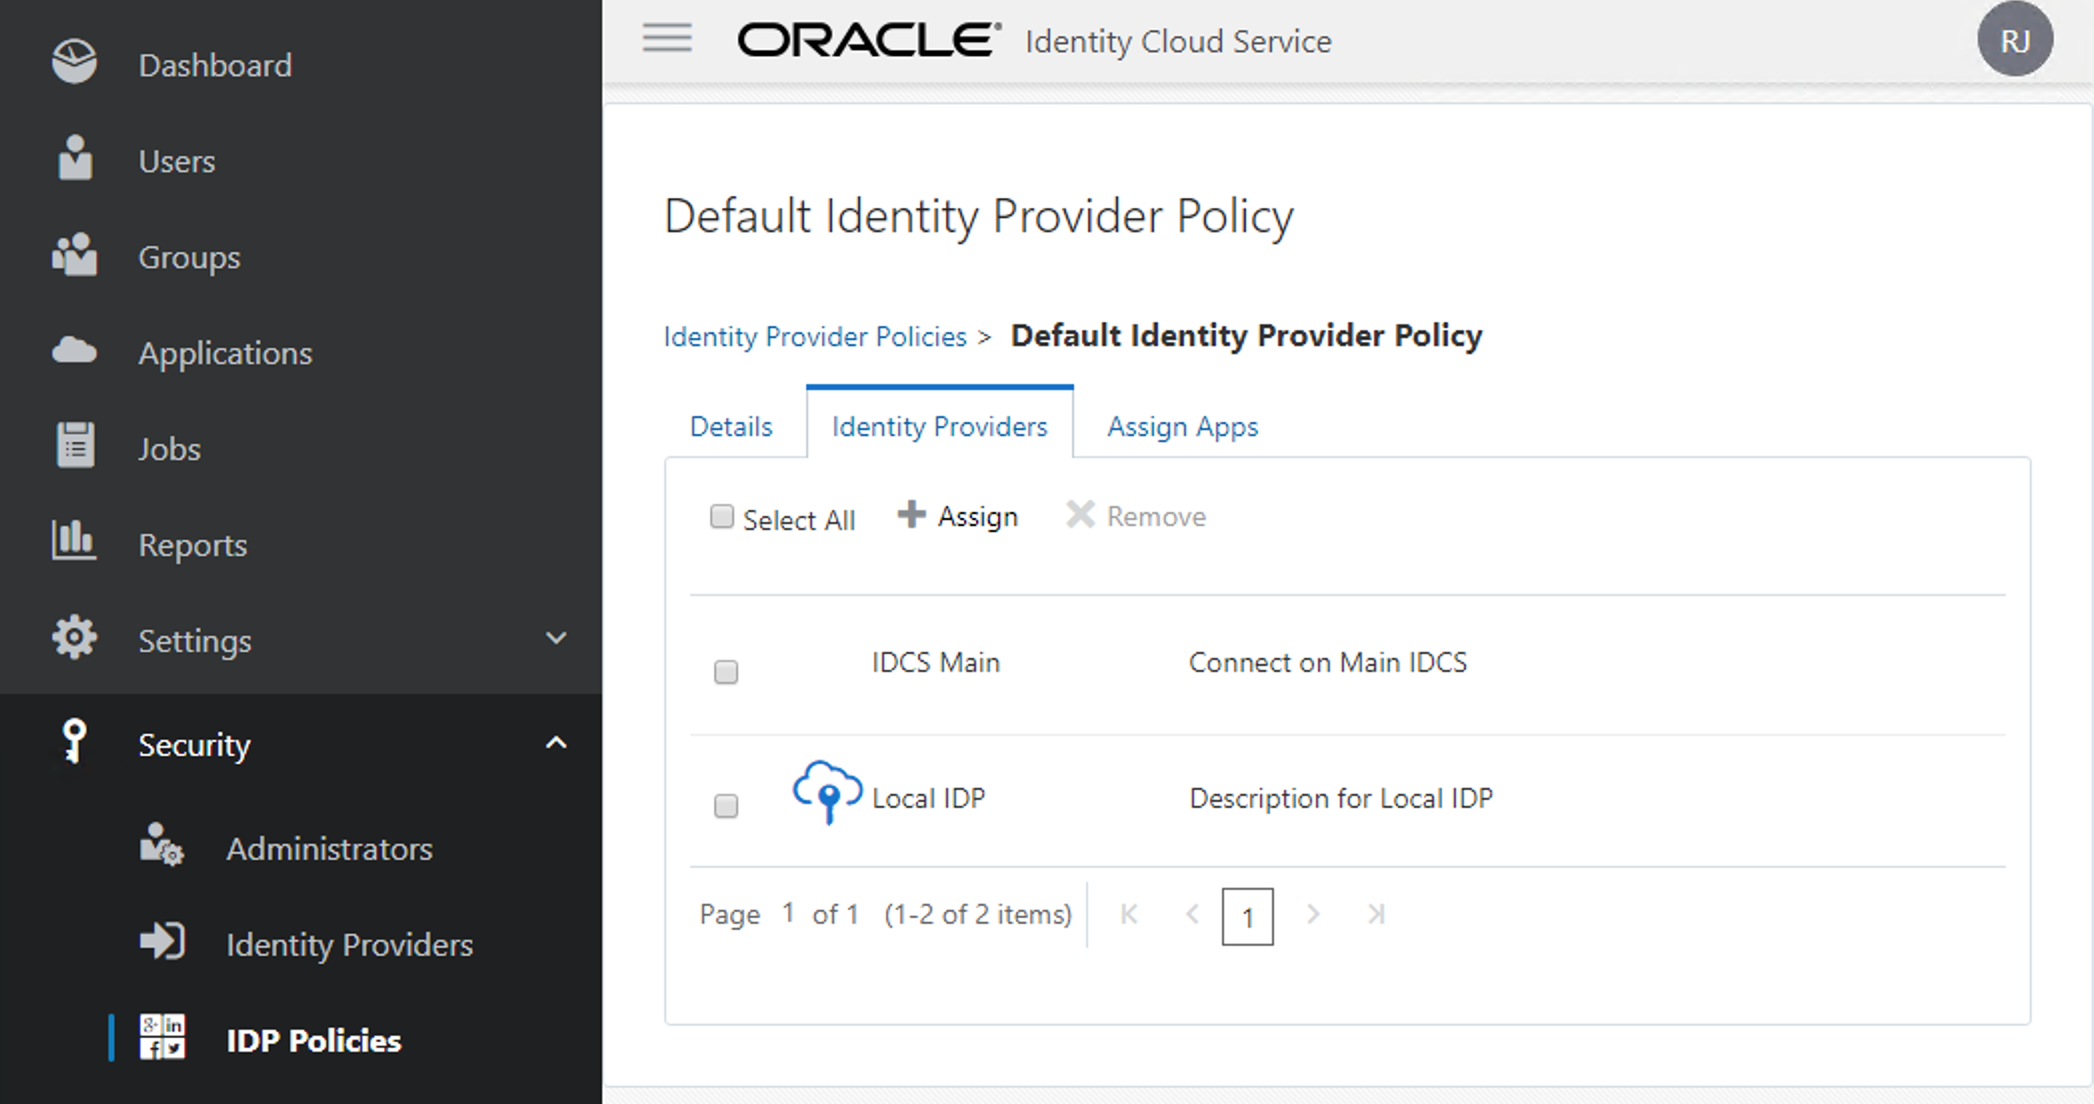Go to first page of results
This screenshot has width=2094, height=1104.
click(x=1129, y=914)
